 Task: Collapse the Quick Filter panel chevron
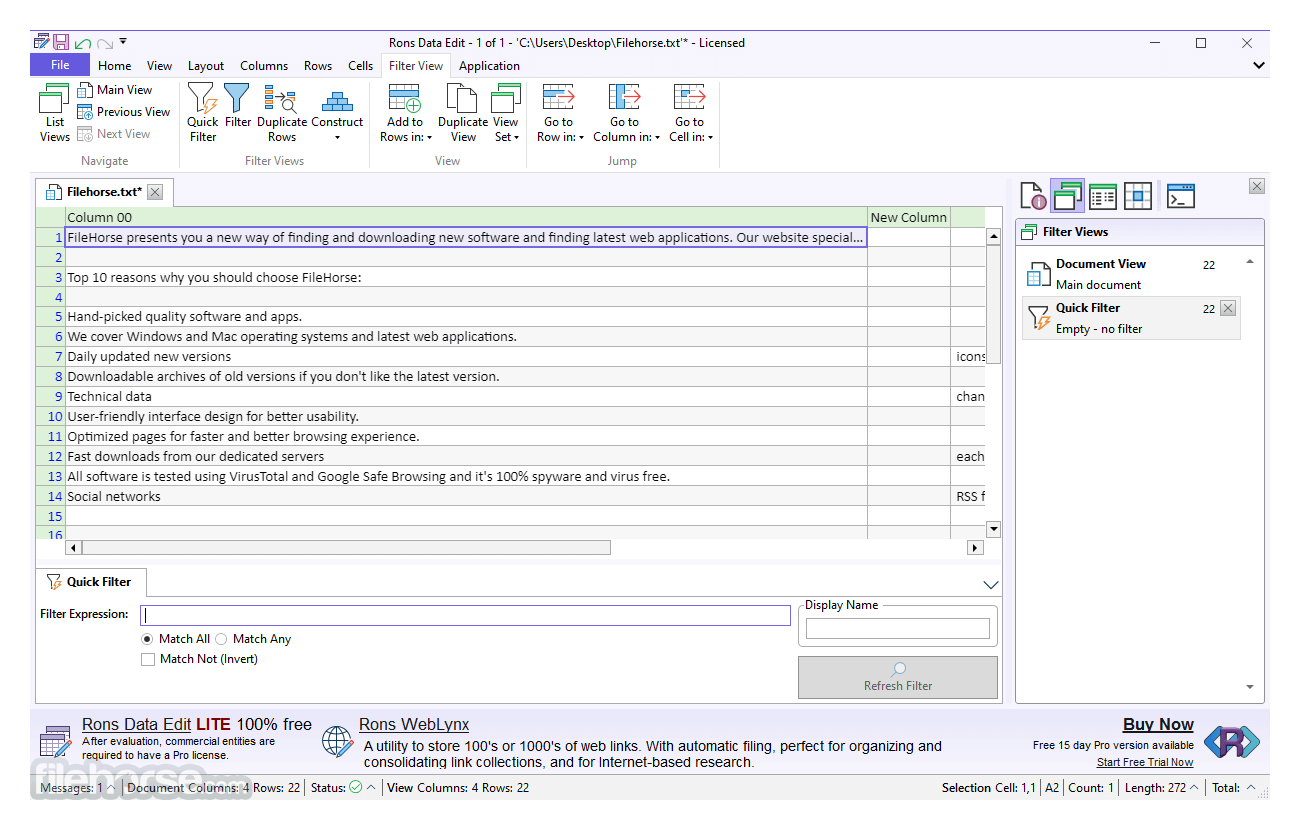991,585
